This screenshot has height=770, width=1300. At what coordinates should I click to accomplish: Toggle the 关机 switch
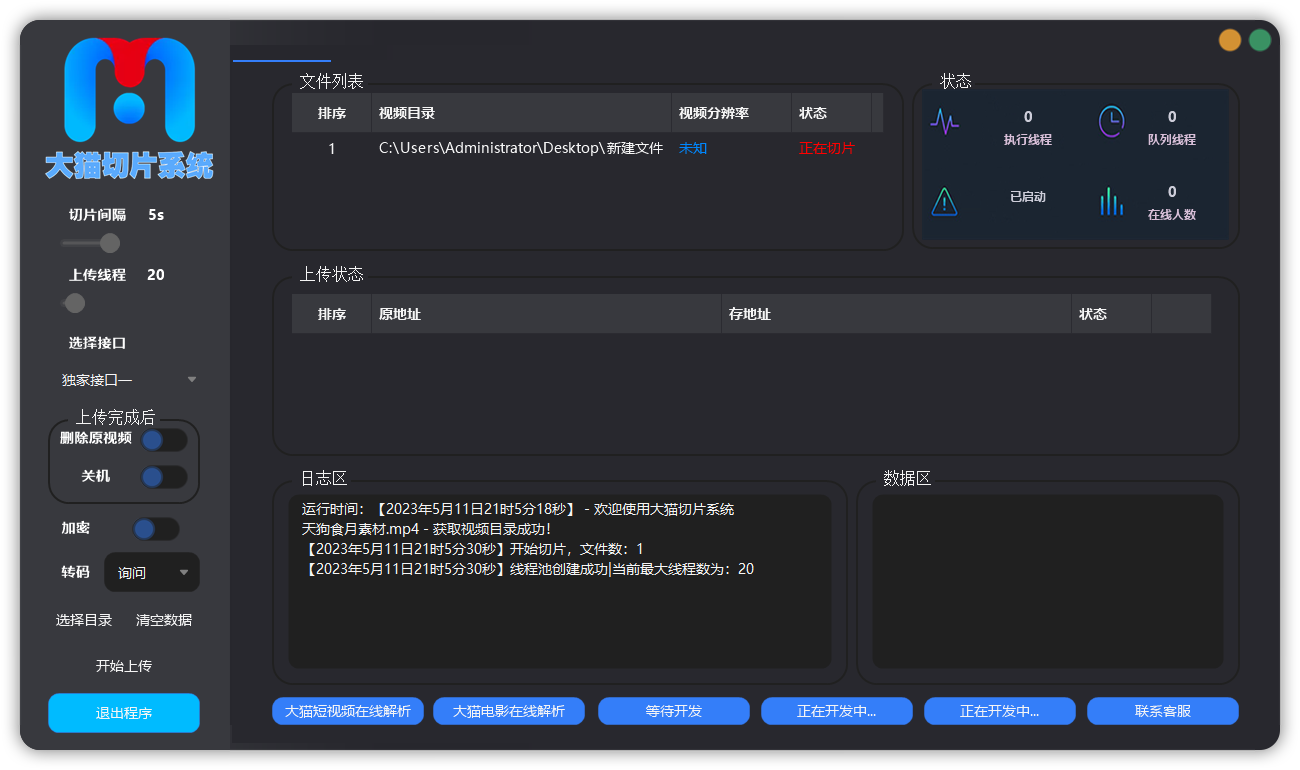[x=164, y=477]
